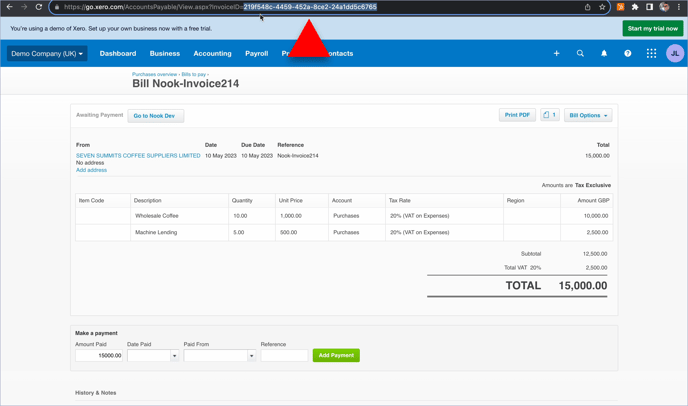Open Seven Summits Coffee Suppliers Limited link
Viewport: 688px width, 406px height.
pos(138,156)
